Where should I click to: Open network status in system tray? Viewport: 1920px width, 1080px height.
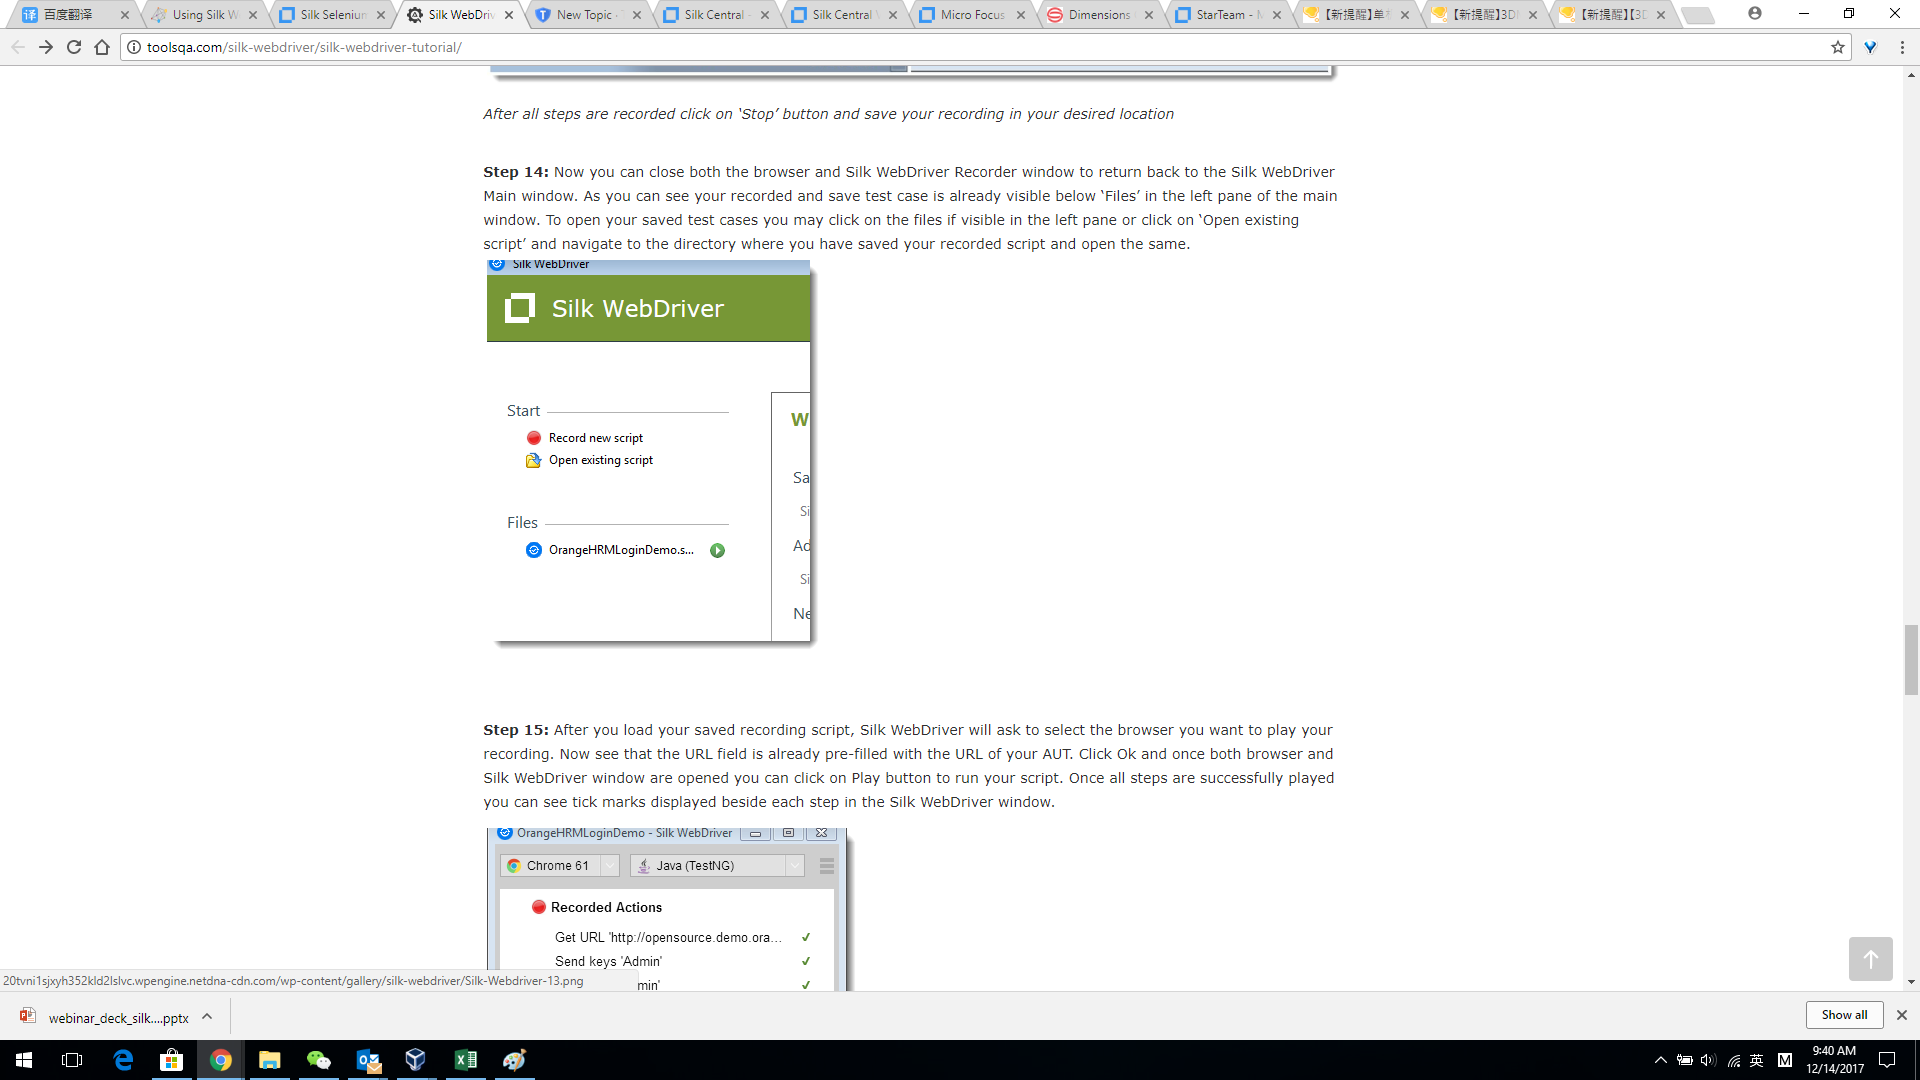point(1733,1060)
